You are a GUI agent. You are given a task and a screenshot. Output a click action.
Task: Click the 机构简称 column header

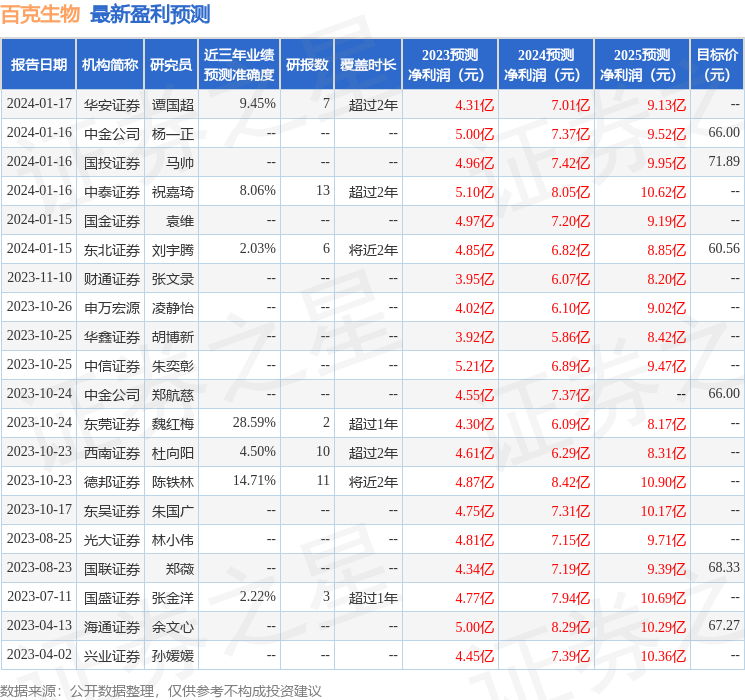pyautogui.click(x=110, y=64)
